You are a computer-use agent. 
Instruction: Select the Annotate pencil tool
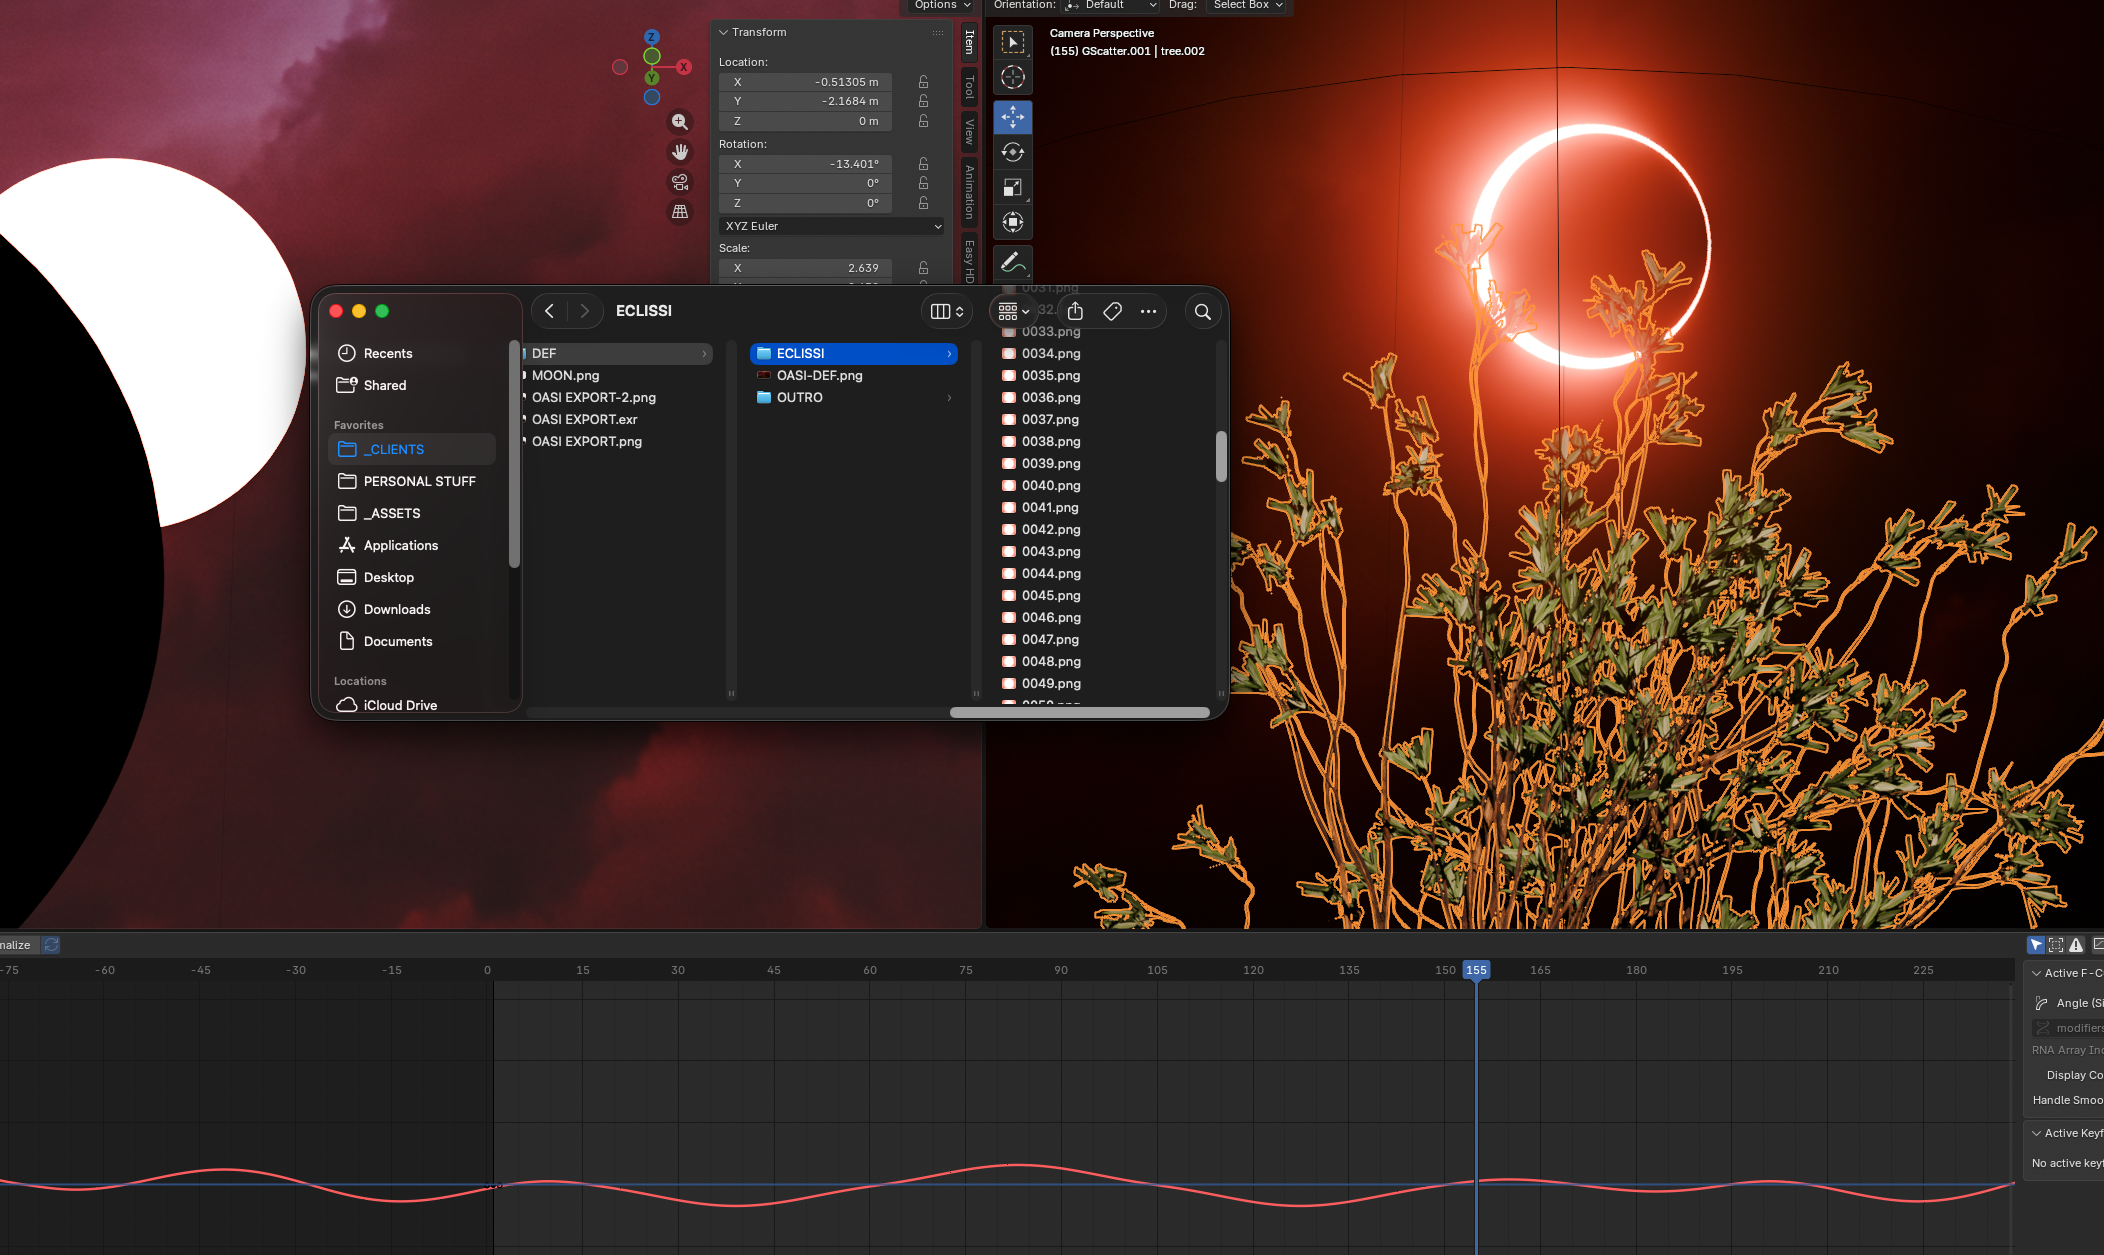(x=1012, y=262)
